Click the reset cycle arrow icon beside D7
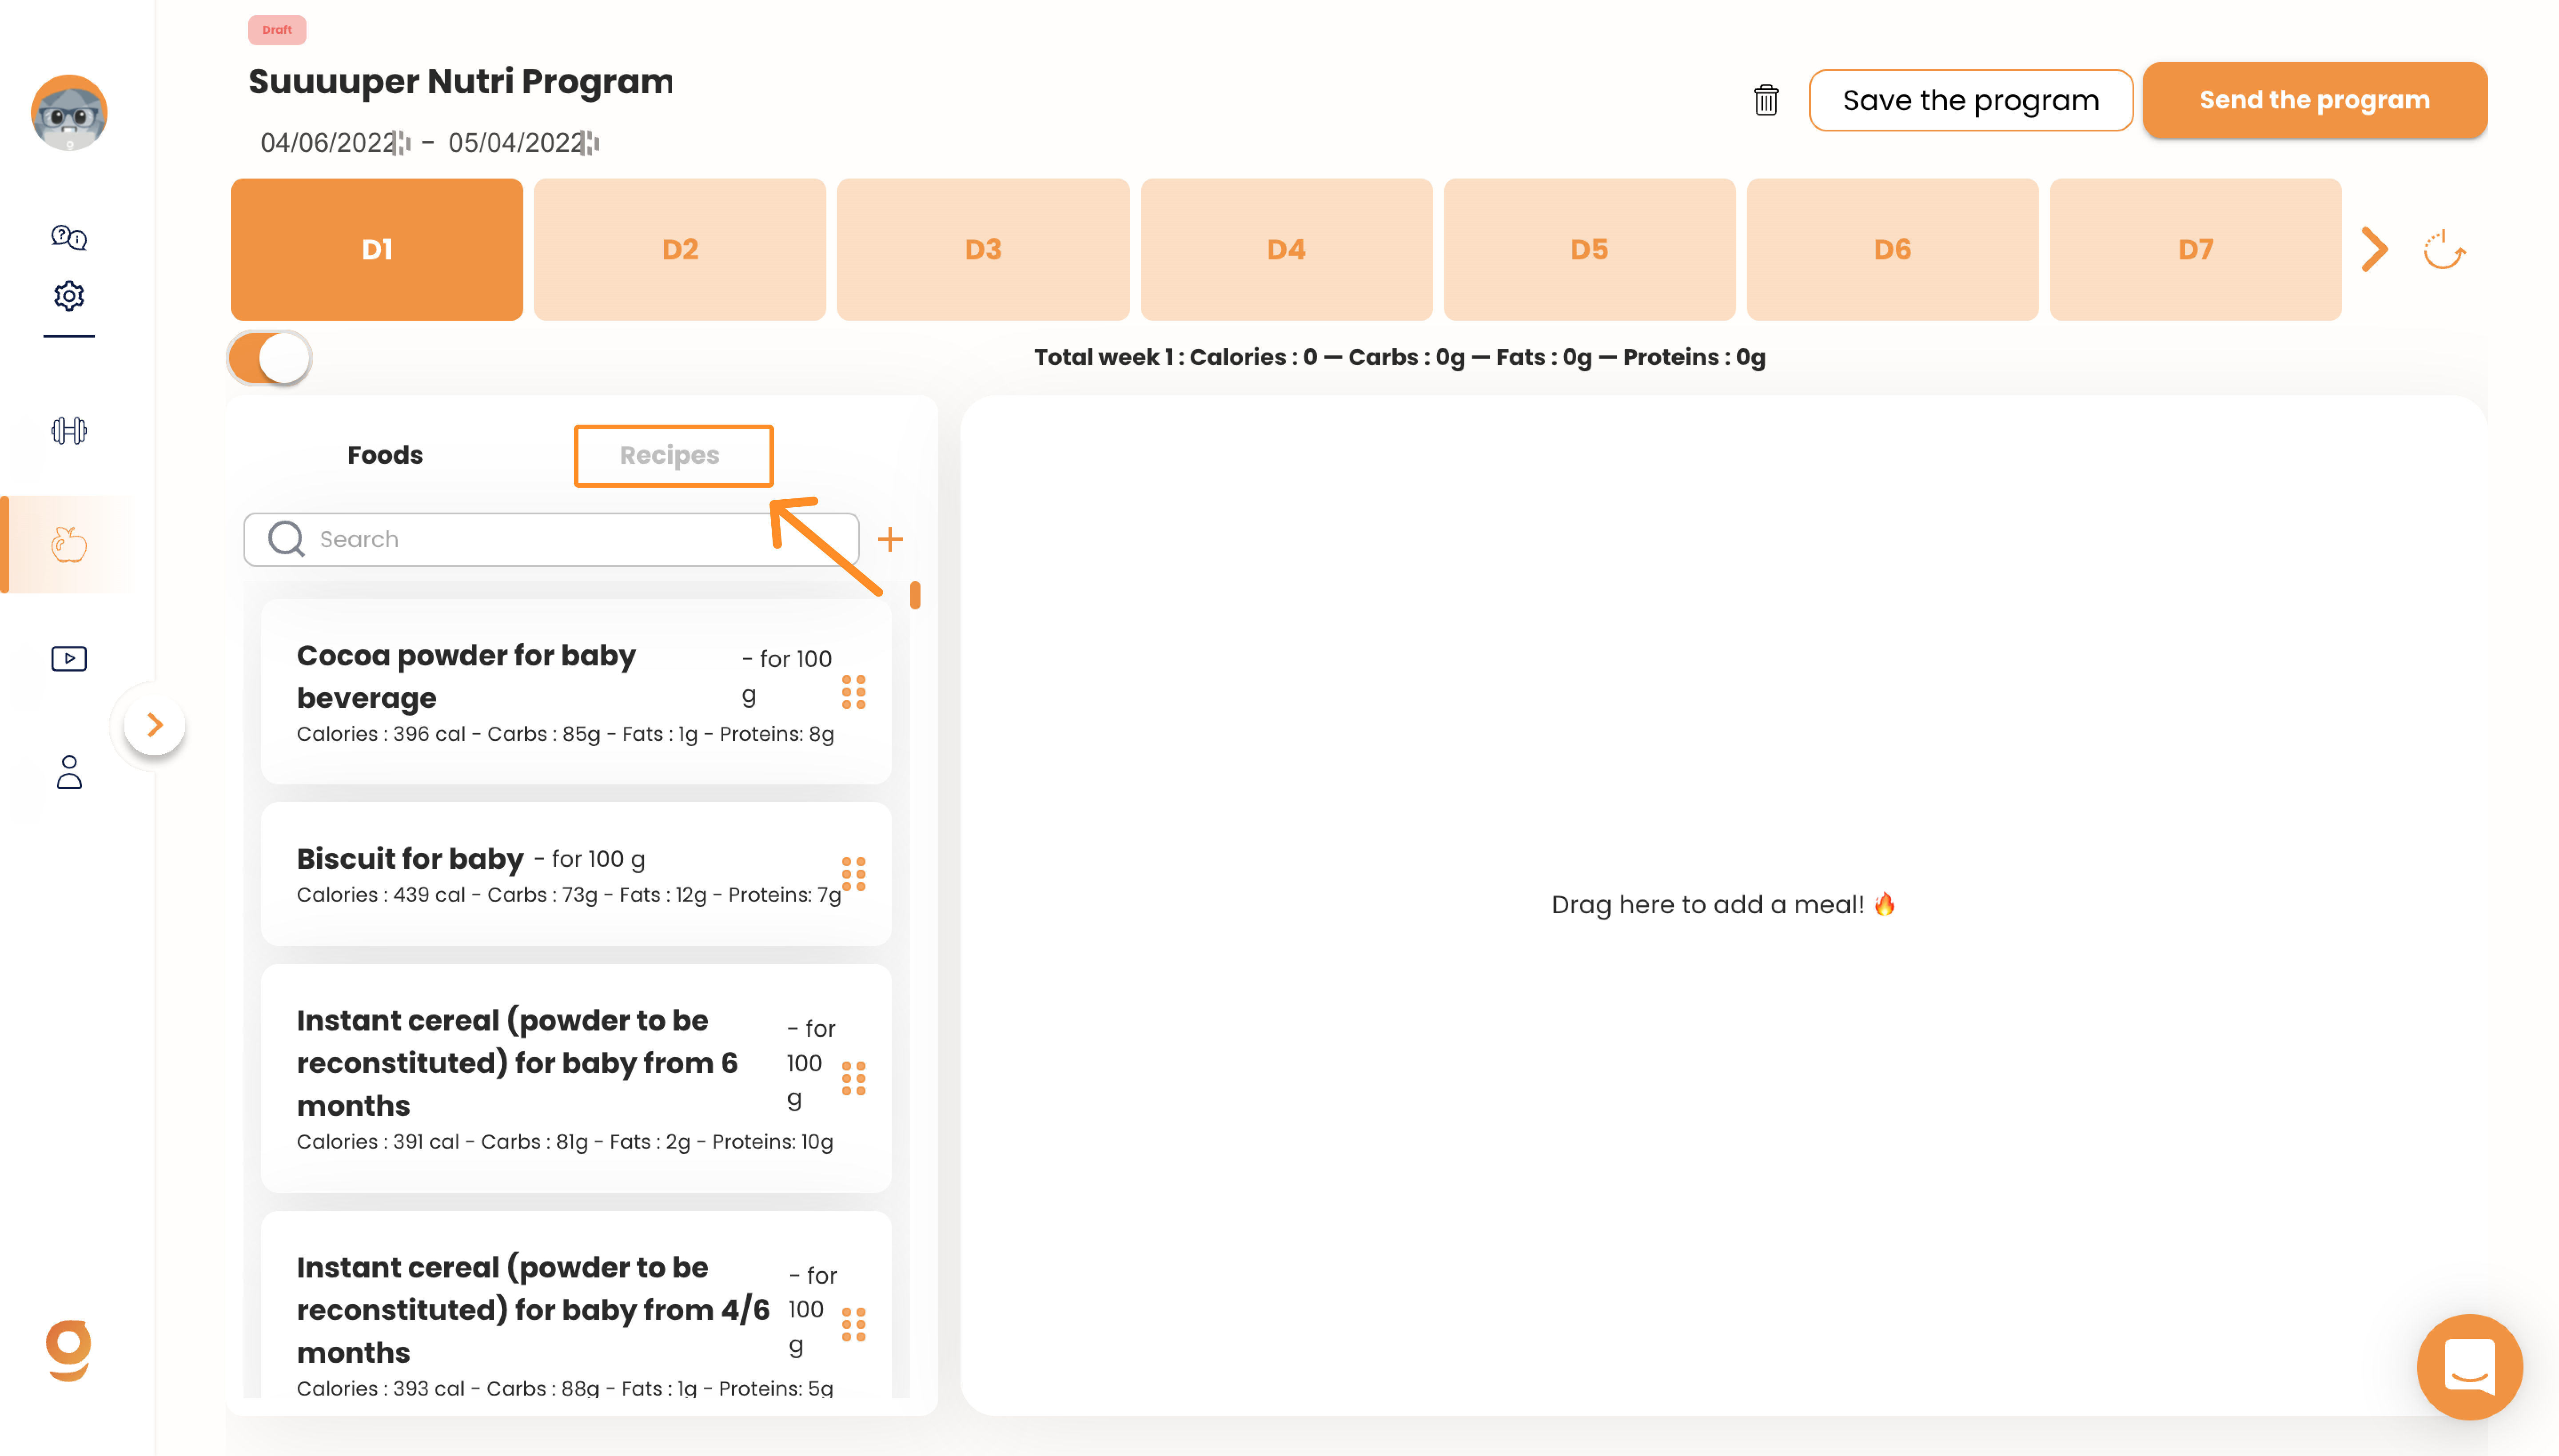This screenshot has width=2559, height=1456. (2444, 250)
